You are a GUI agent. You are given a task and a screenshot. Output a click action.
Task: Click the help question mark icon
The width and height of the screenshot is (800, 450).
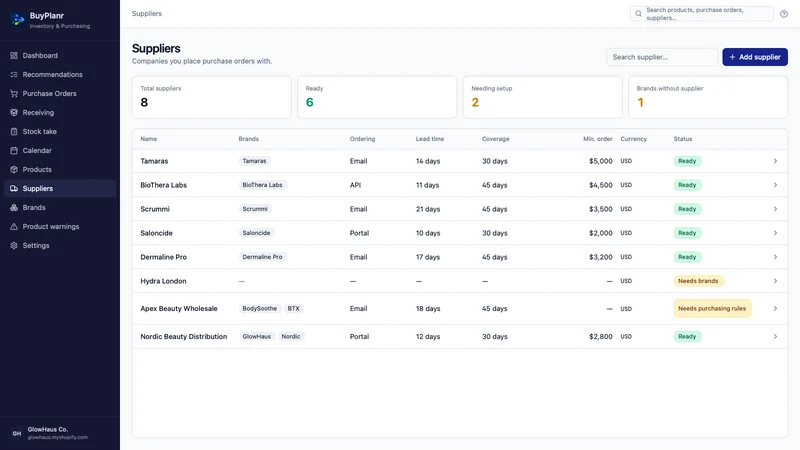(784, 14)
